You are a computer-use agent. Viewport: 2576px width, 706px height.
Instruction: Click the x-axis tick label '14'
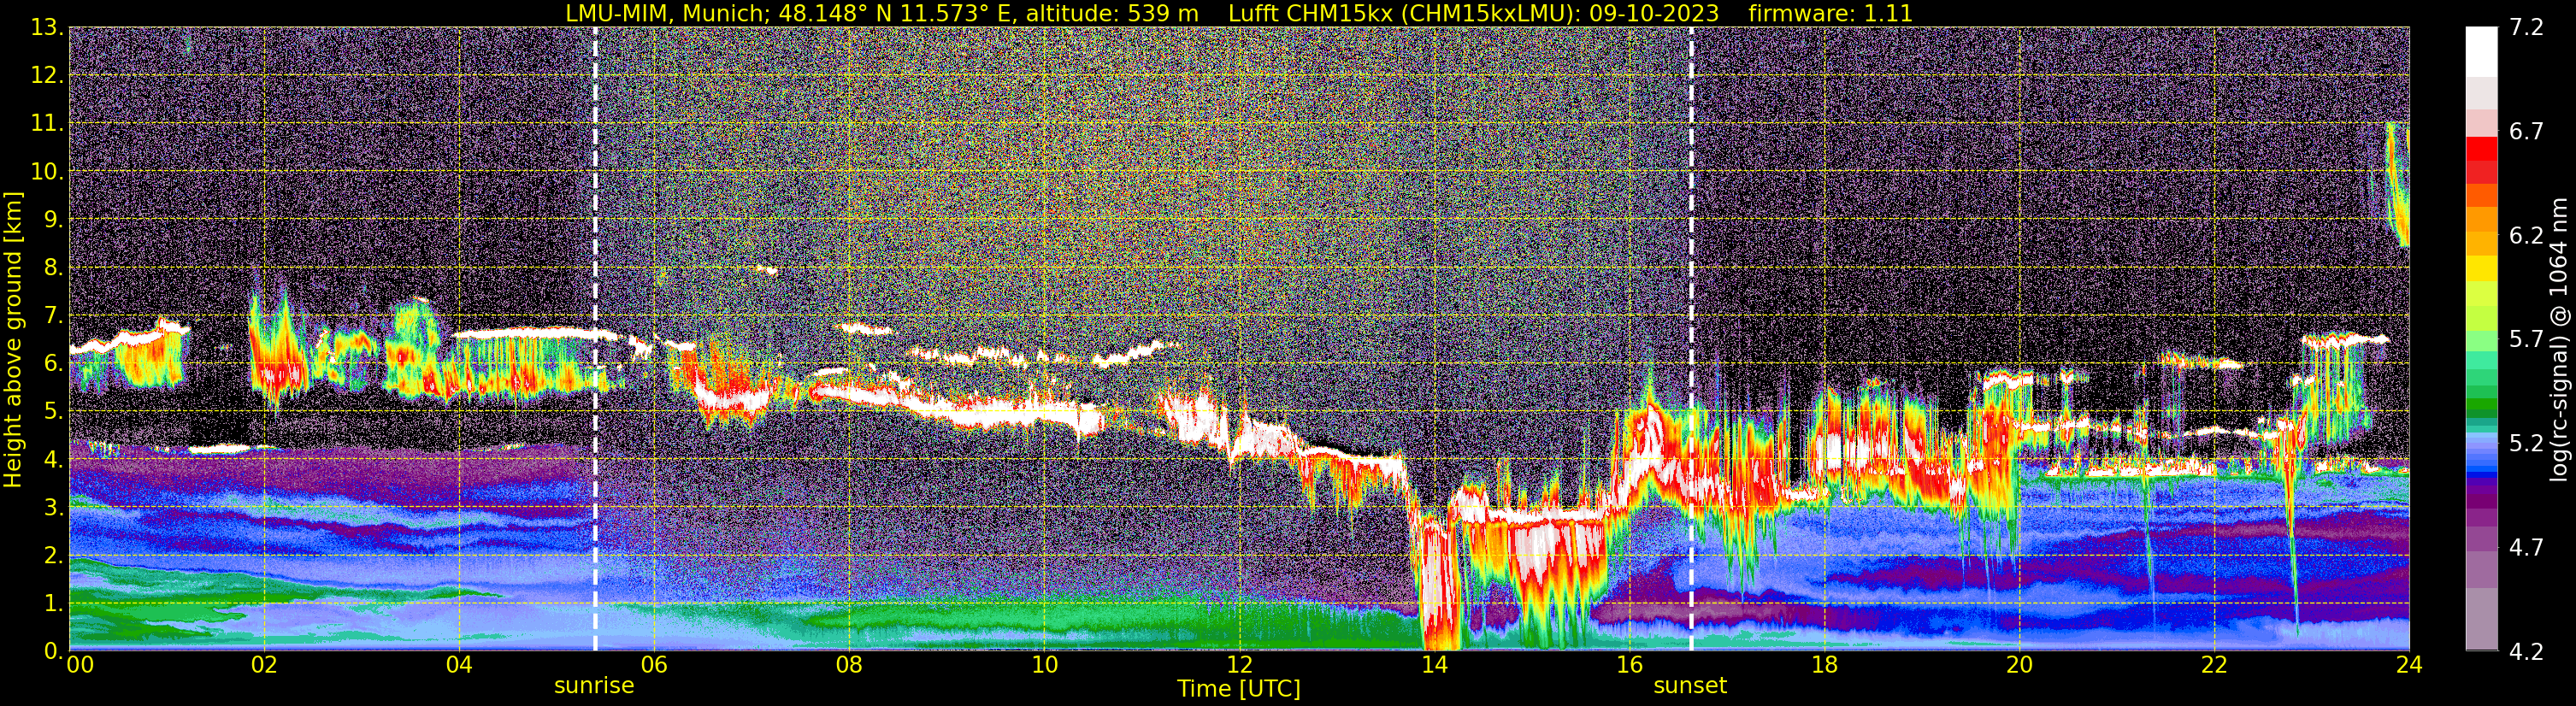tap(1434, 665)
